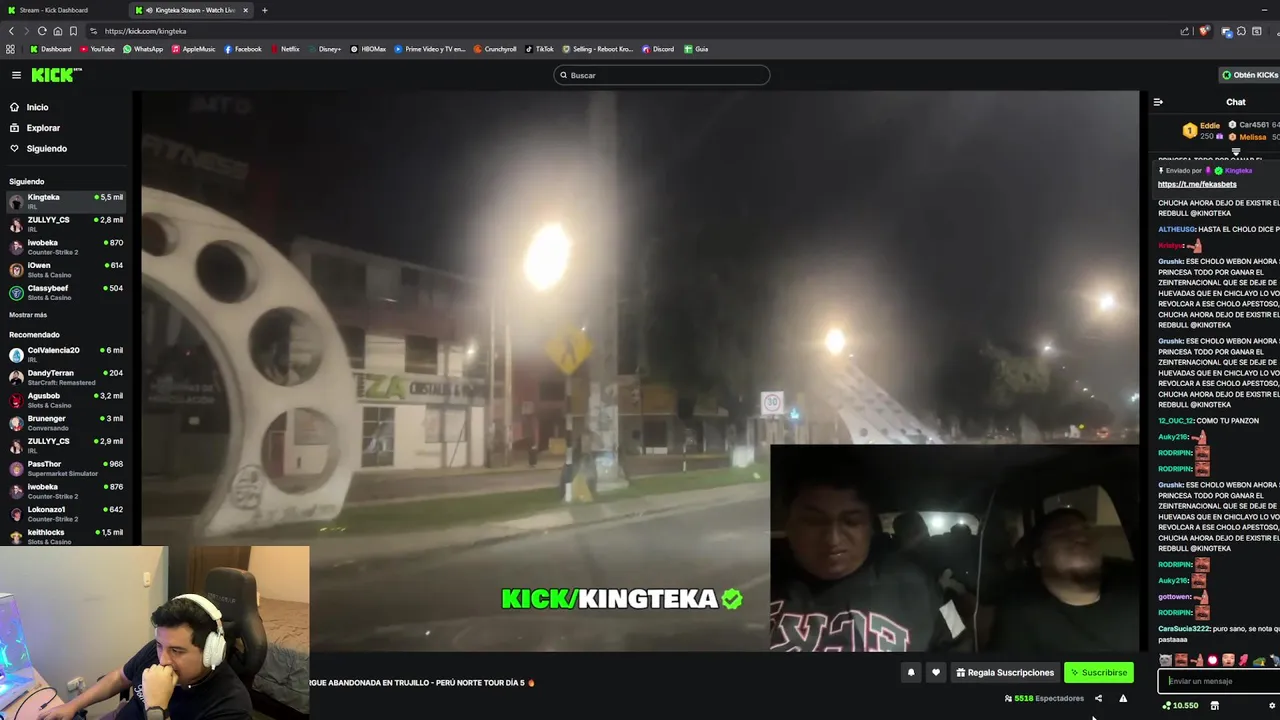This screenshot has width=1280, height=720.
Task: Open the hamburger sidebar menu
Action: click(x=16, y=75)
